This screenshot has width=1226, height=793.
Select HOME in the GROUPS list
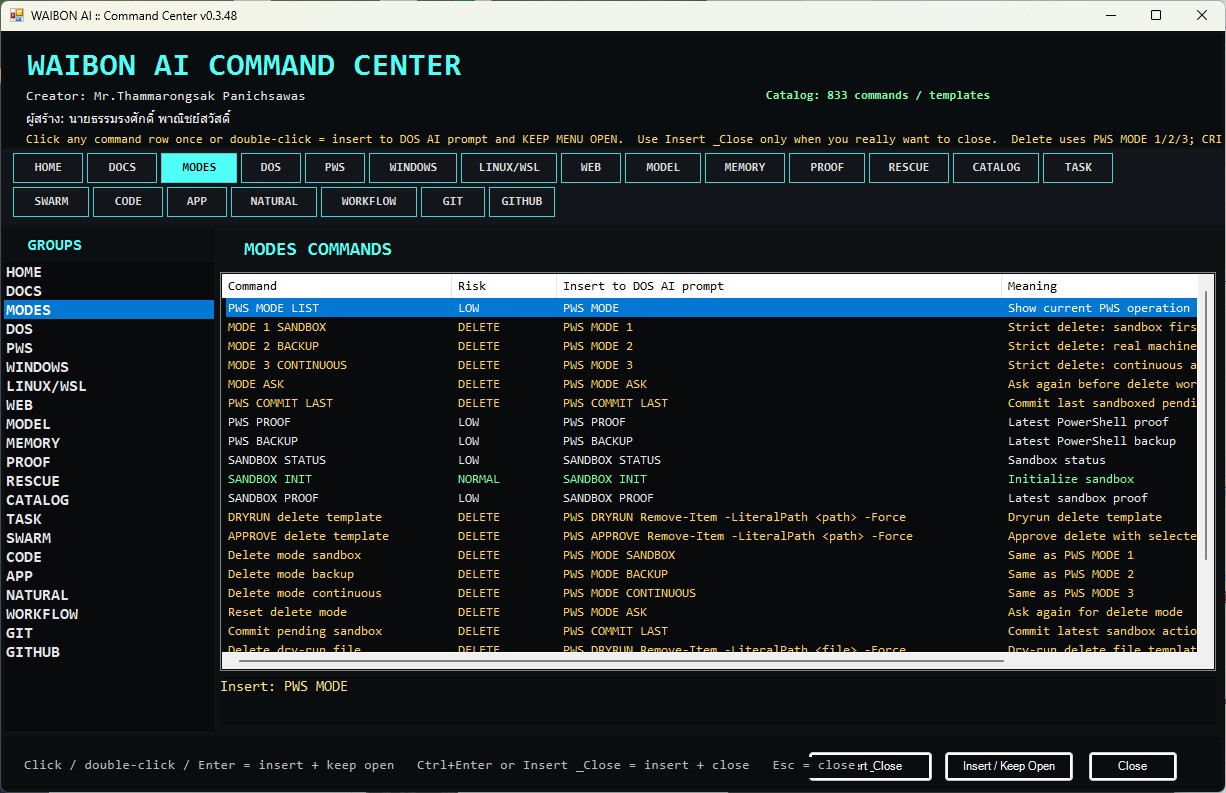coord(108,272)
